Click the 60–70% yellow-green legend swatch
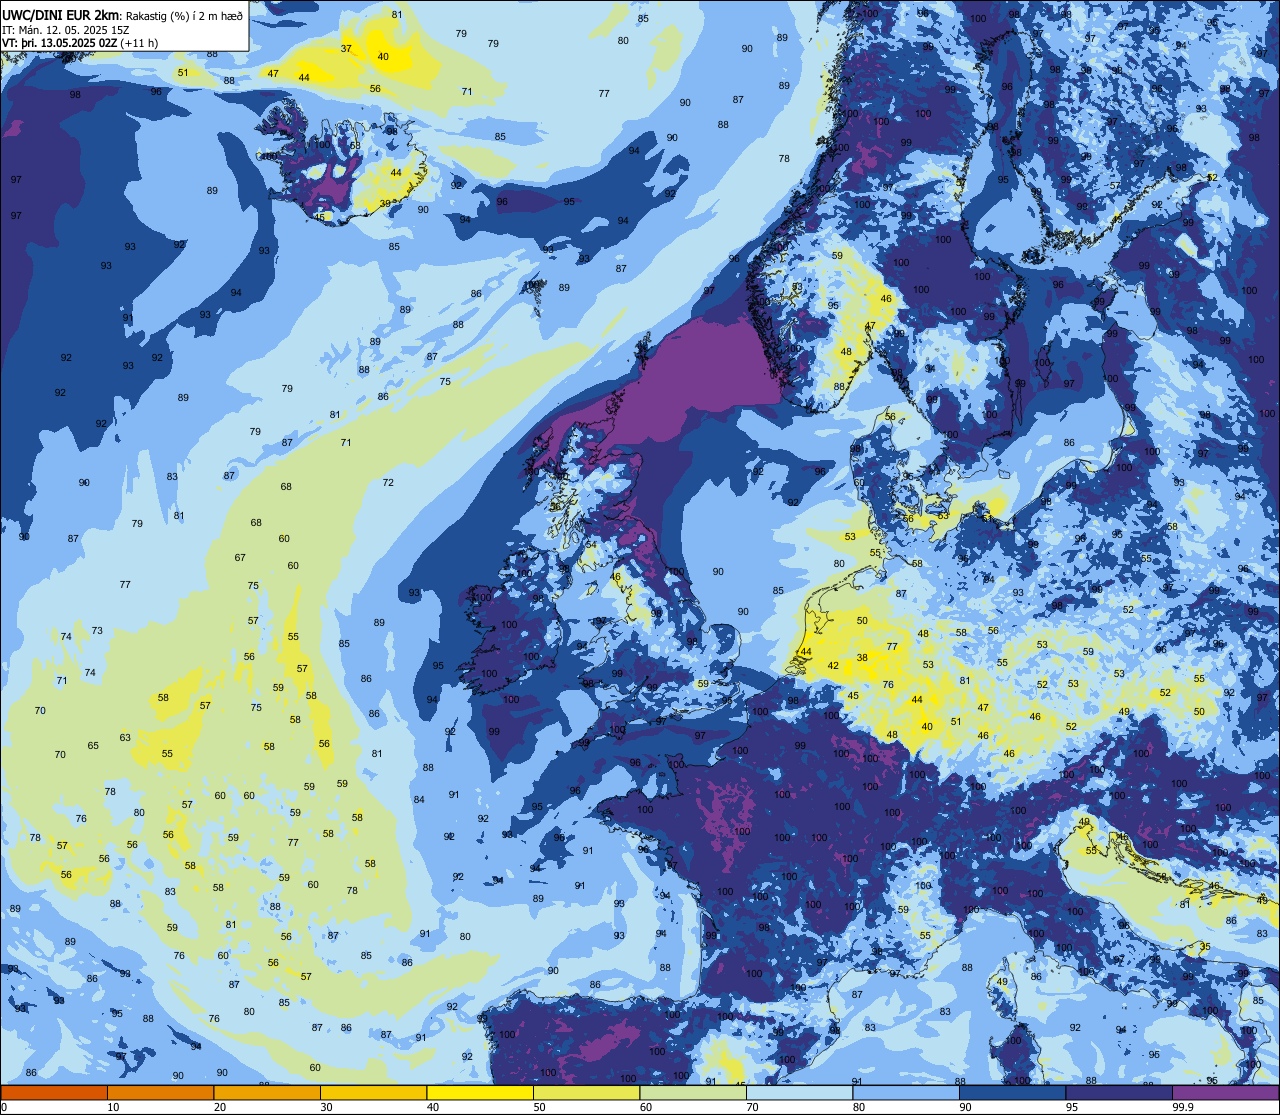This screenshot has height=1115, width=1280. coord(693,1092)
